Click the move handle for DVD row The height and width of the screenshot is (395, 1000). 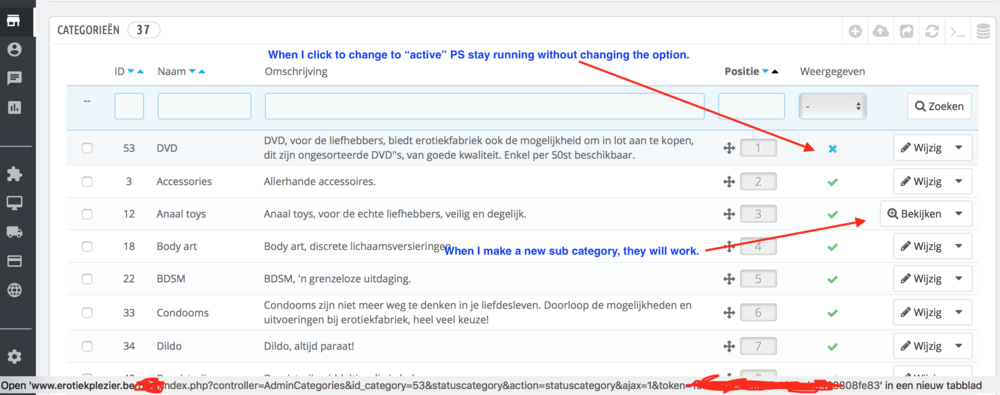730,148
